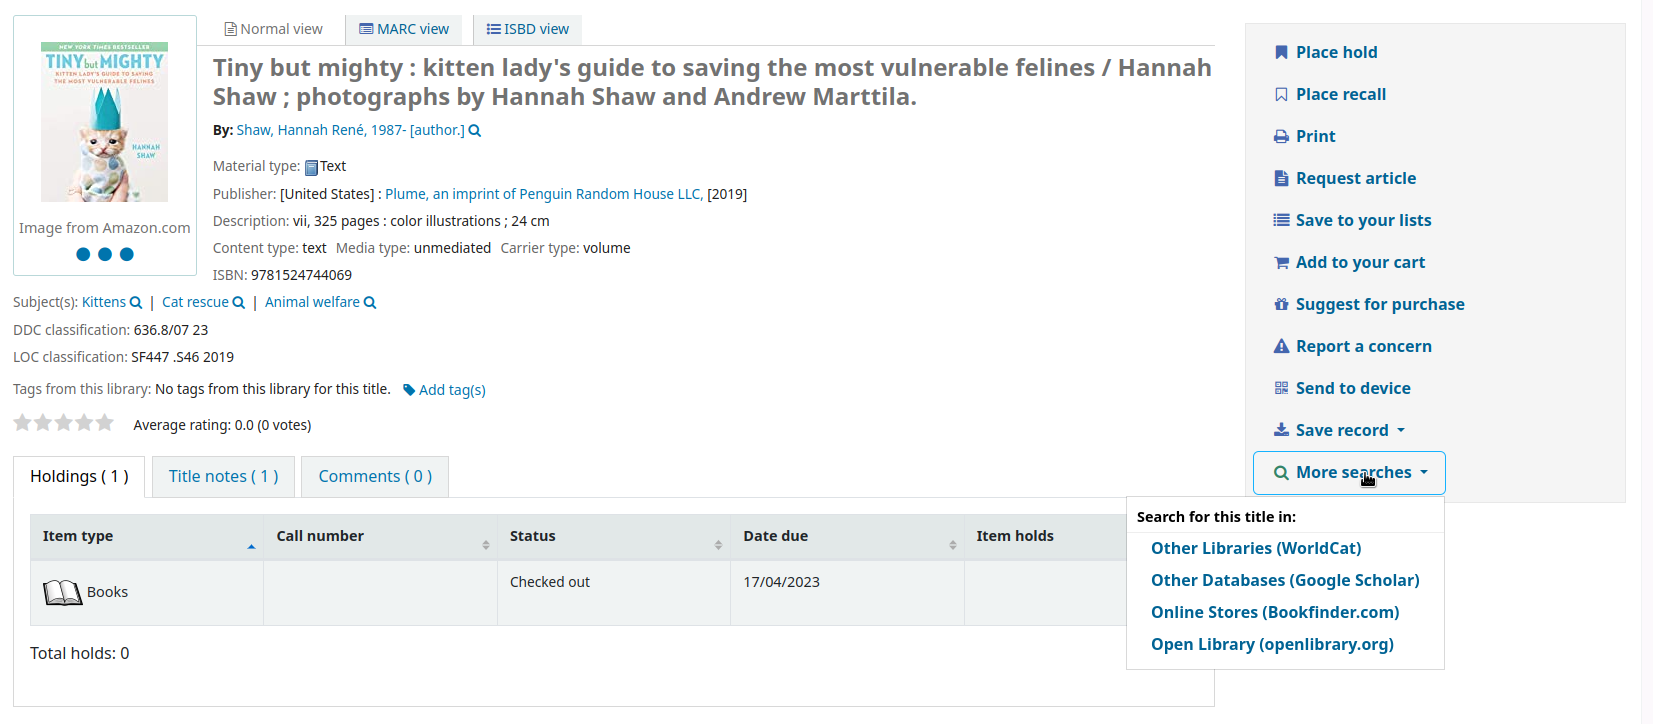
Task: Open the Save record dropdown
Action: tap(1339, 430)
